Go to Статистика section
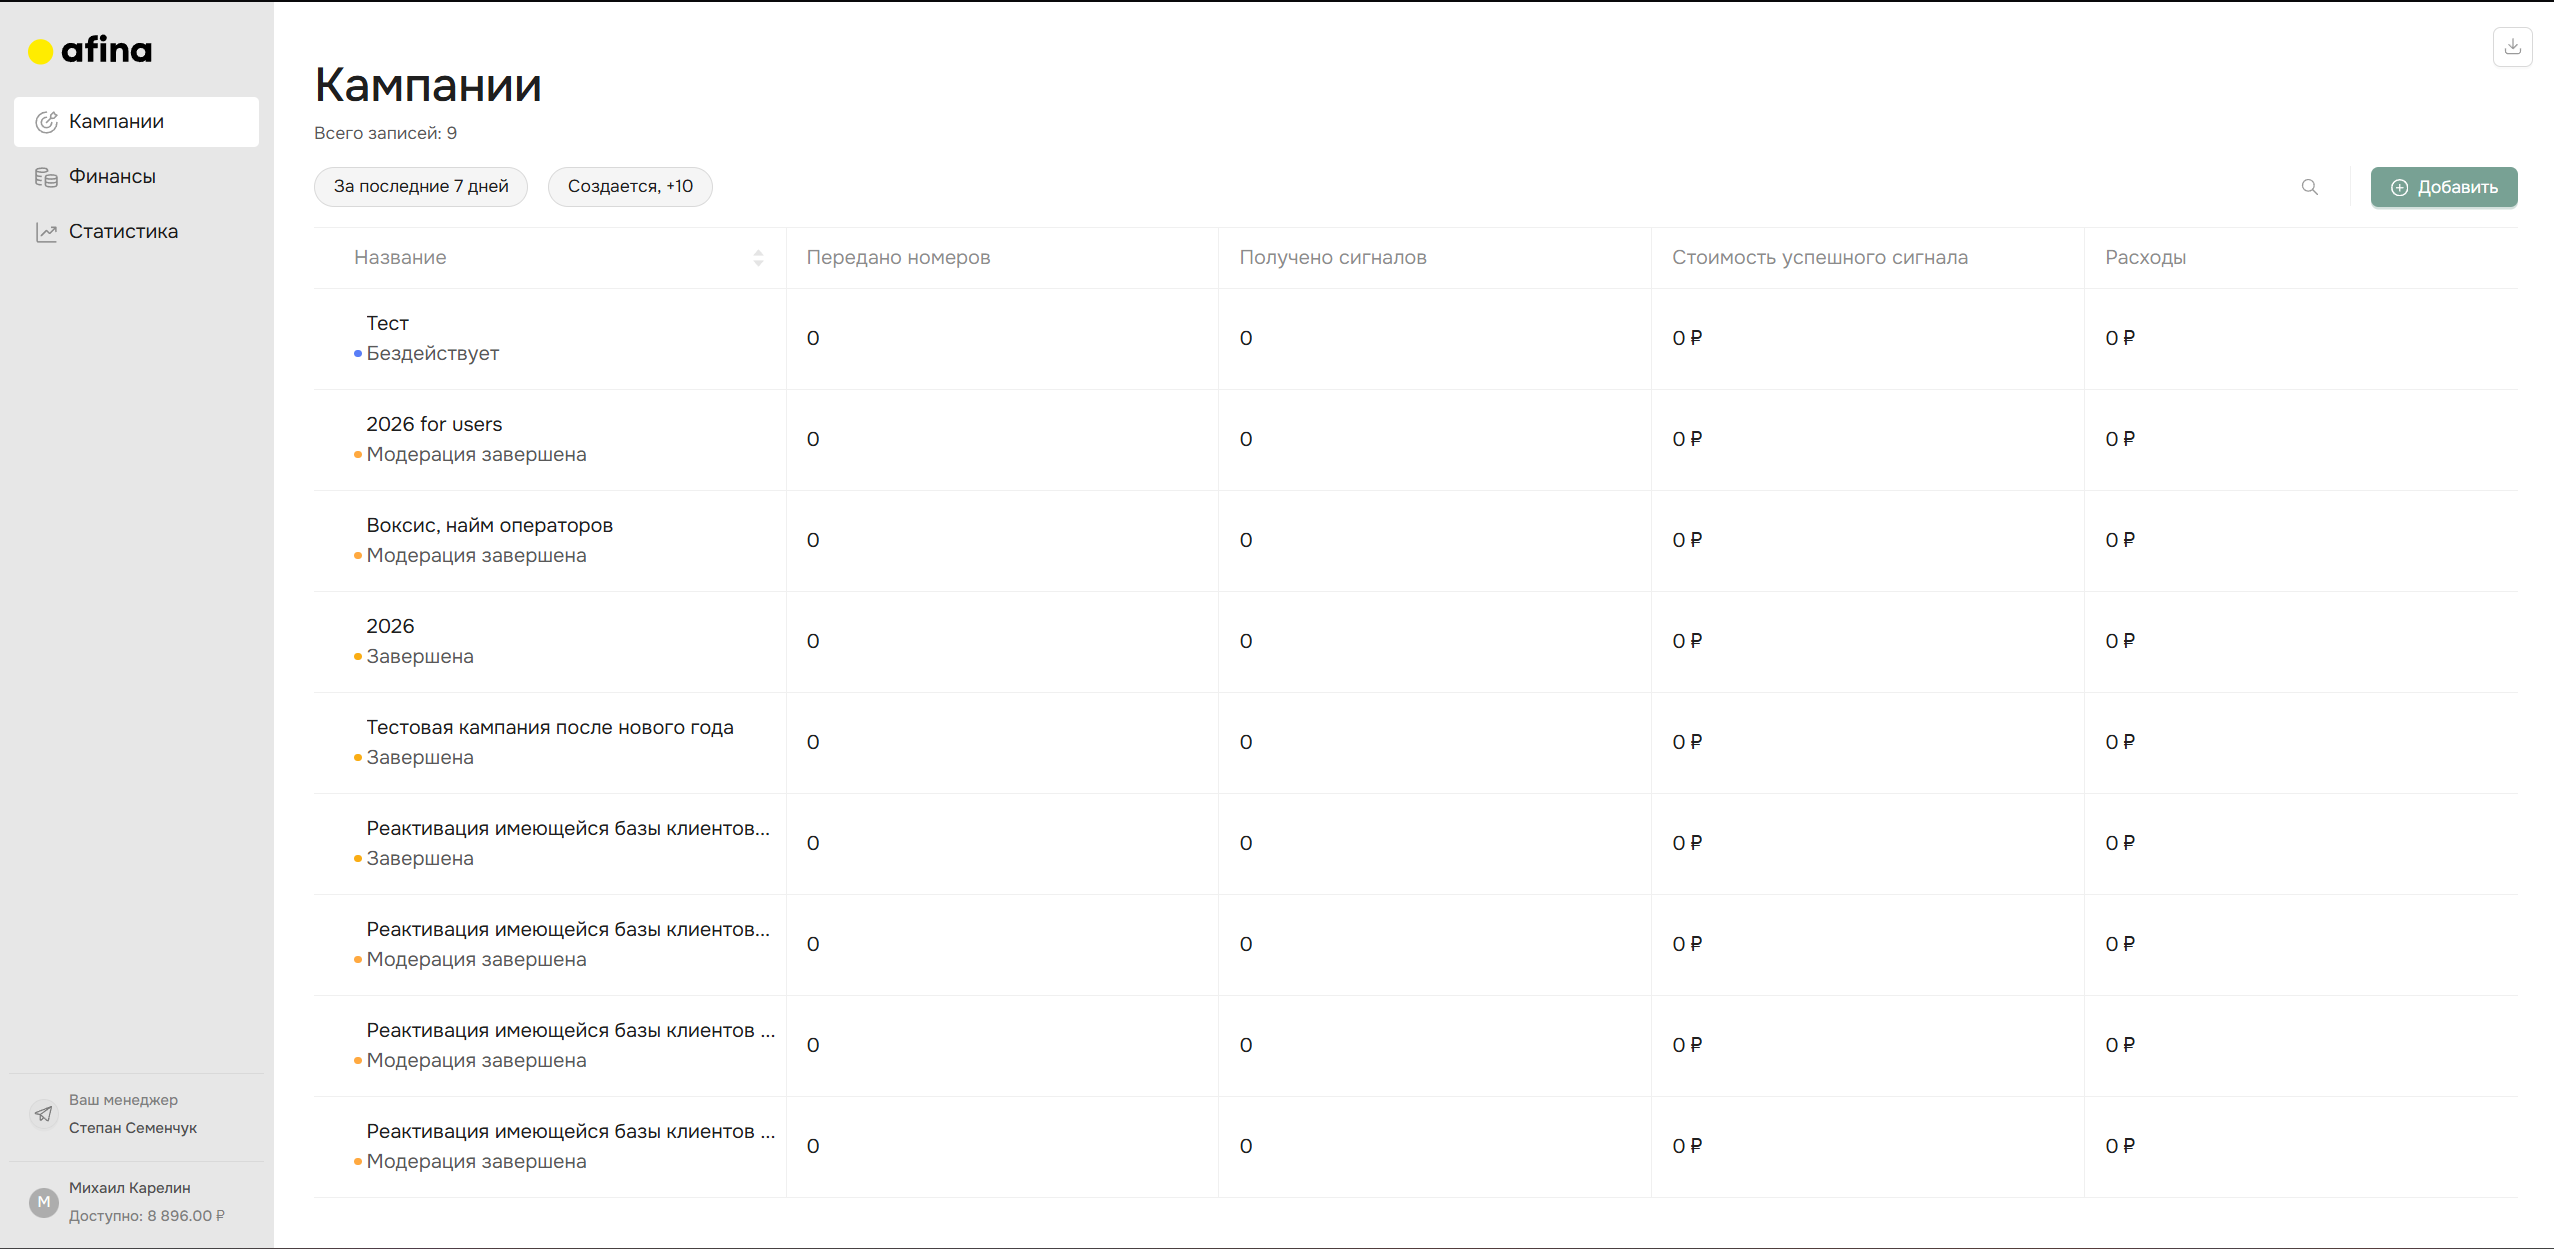 click(x=123, y=232)
